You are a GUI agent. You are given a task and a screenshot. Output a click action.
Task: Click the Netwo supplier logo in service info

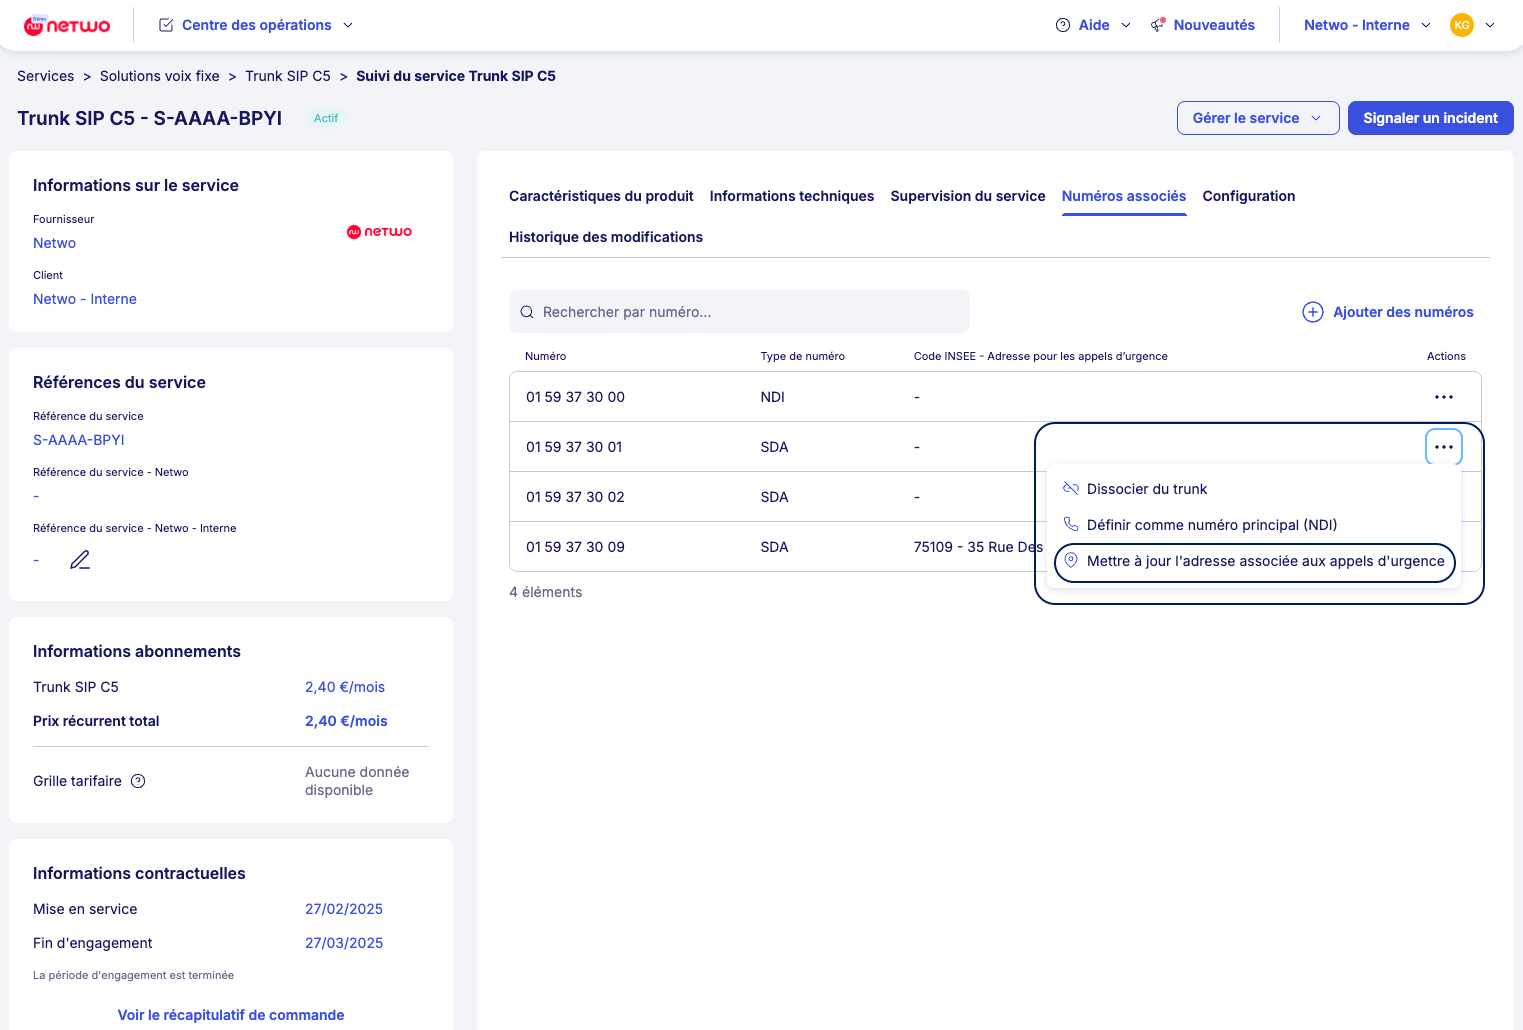379,232
